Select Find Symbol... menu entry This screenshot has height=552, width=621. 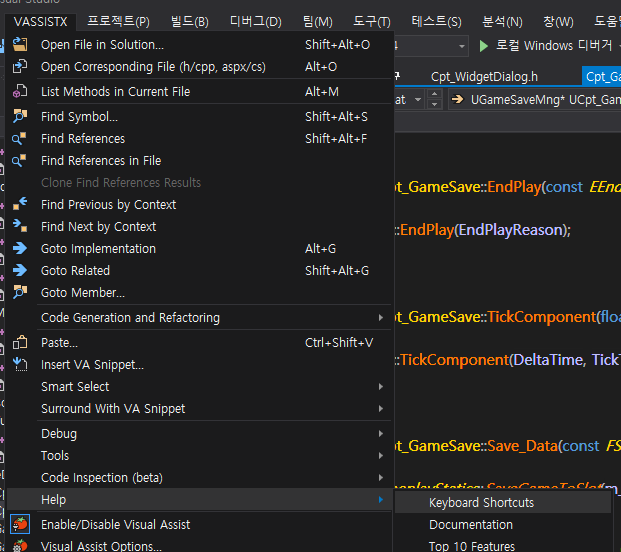pos(200,116)
